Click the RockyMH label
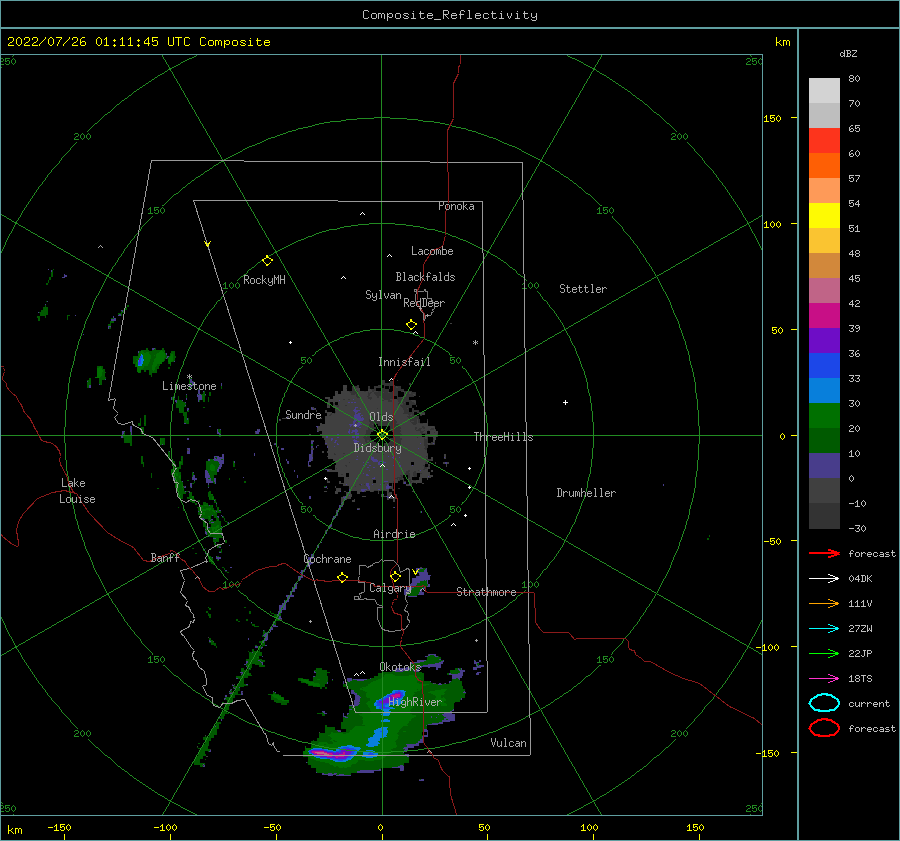This screenshot has width=900, height=841. point(264,280)
